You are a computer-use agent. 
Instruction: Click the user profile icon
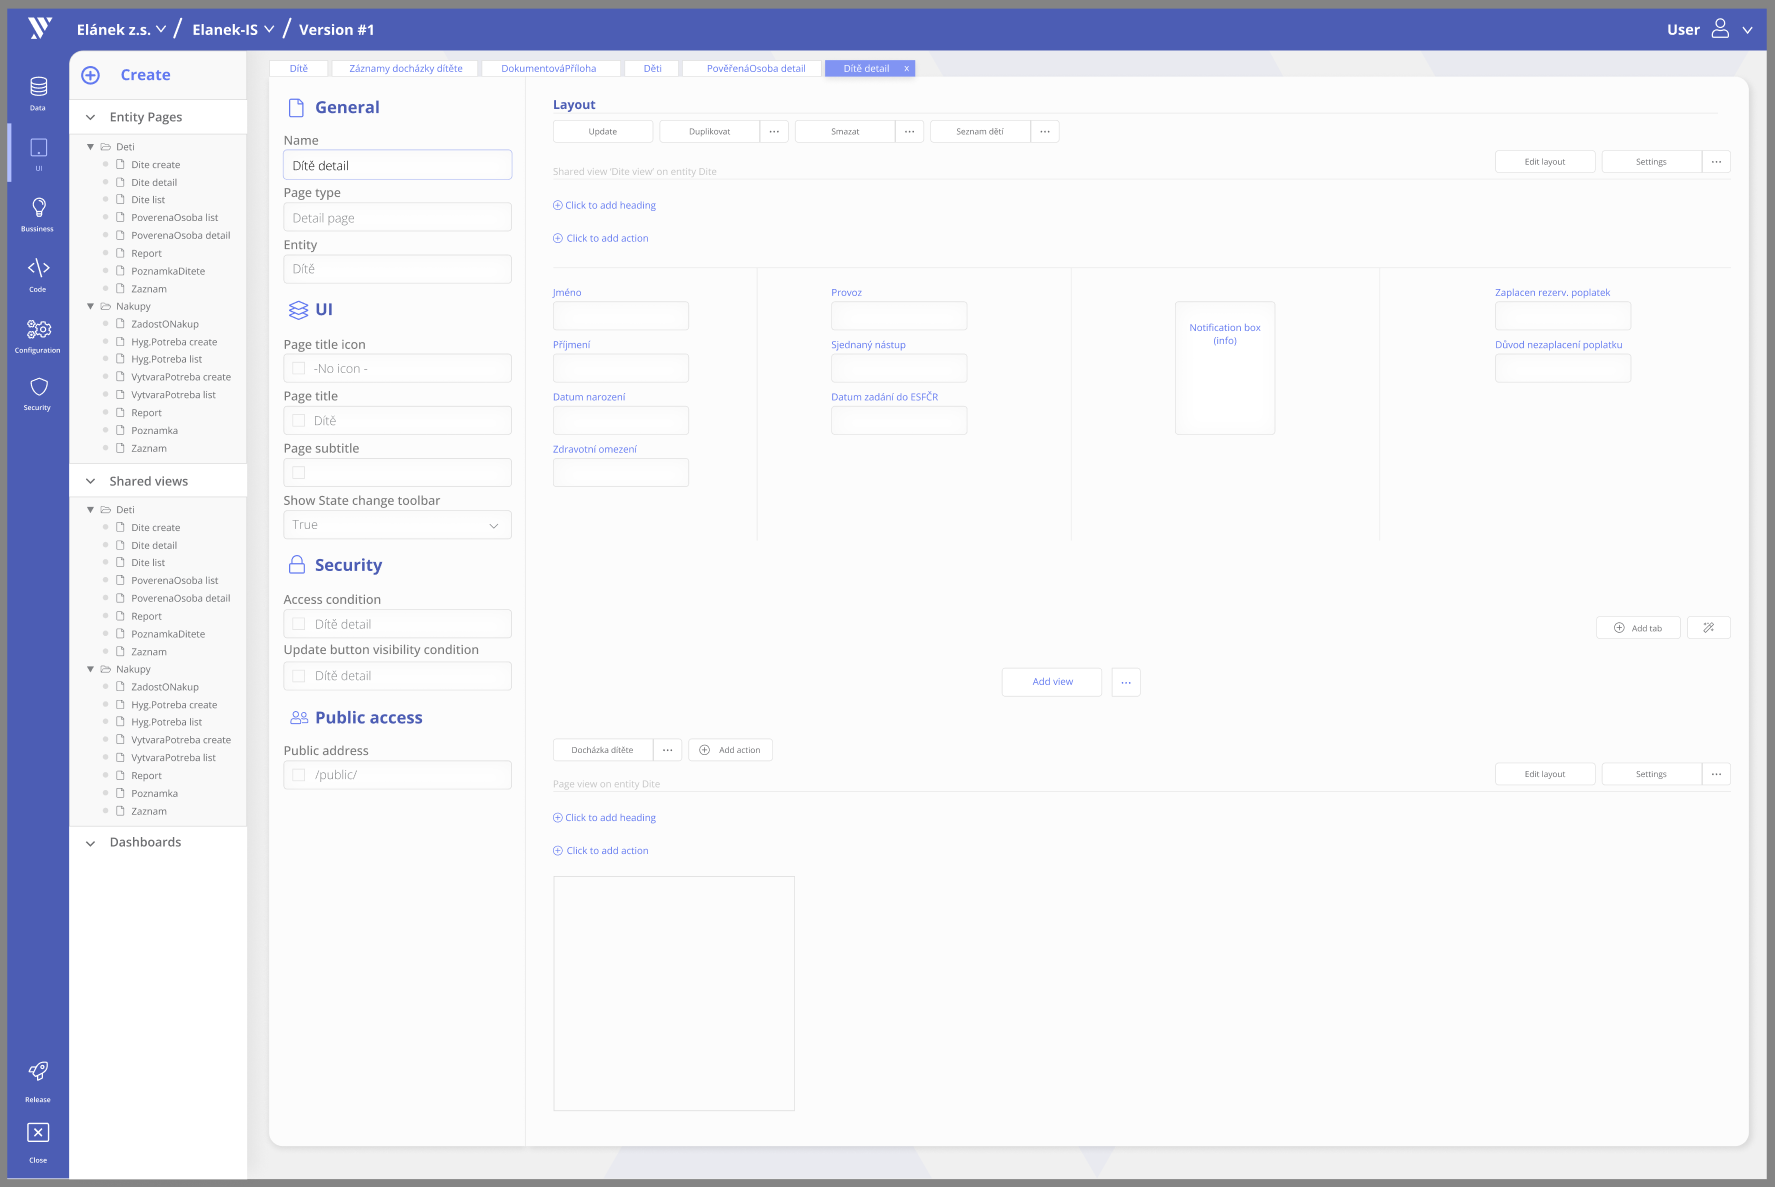tap(1720, 29)
